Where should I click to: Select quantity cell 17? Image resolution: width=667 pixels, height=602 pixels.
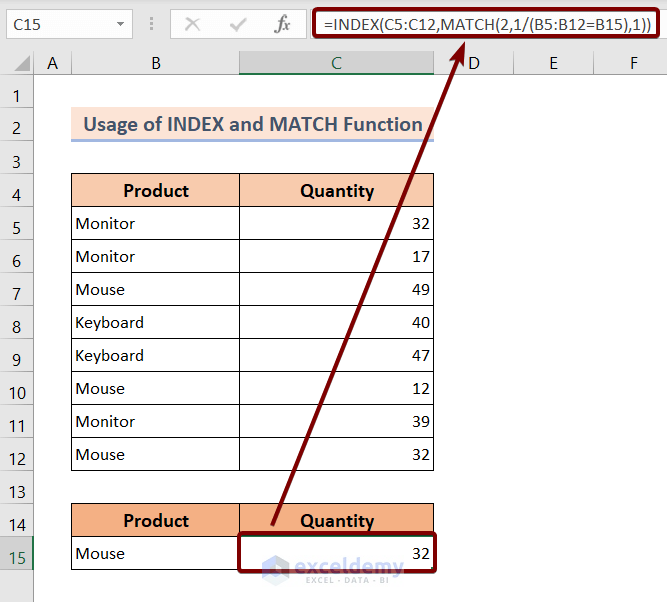coord(336,257)
